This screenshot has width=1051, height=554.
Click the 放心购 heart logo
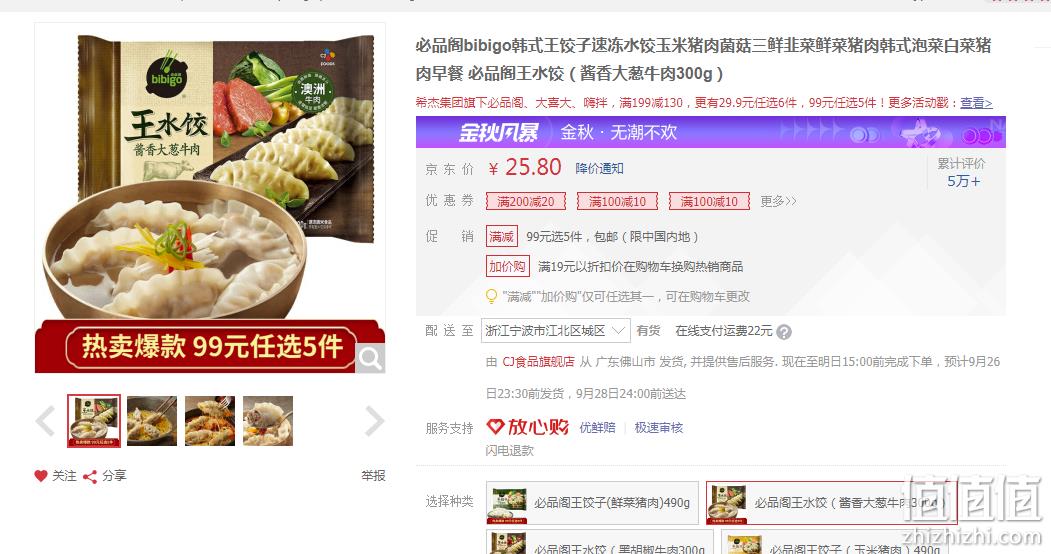click(528, 427)
